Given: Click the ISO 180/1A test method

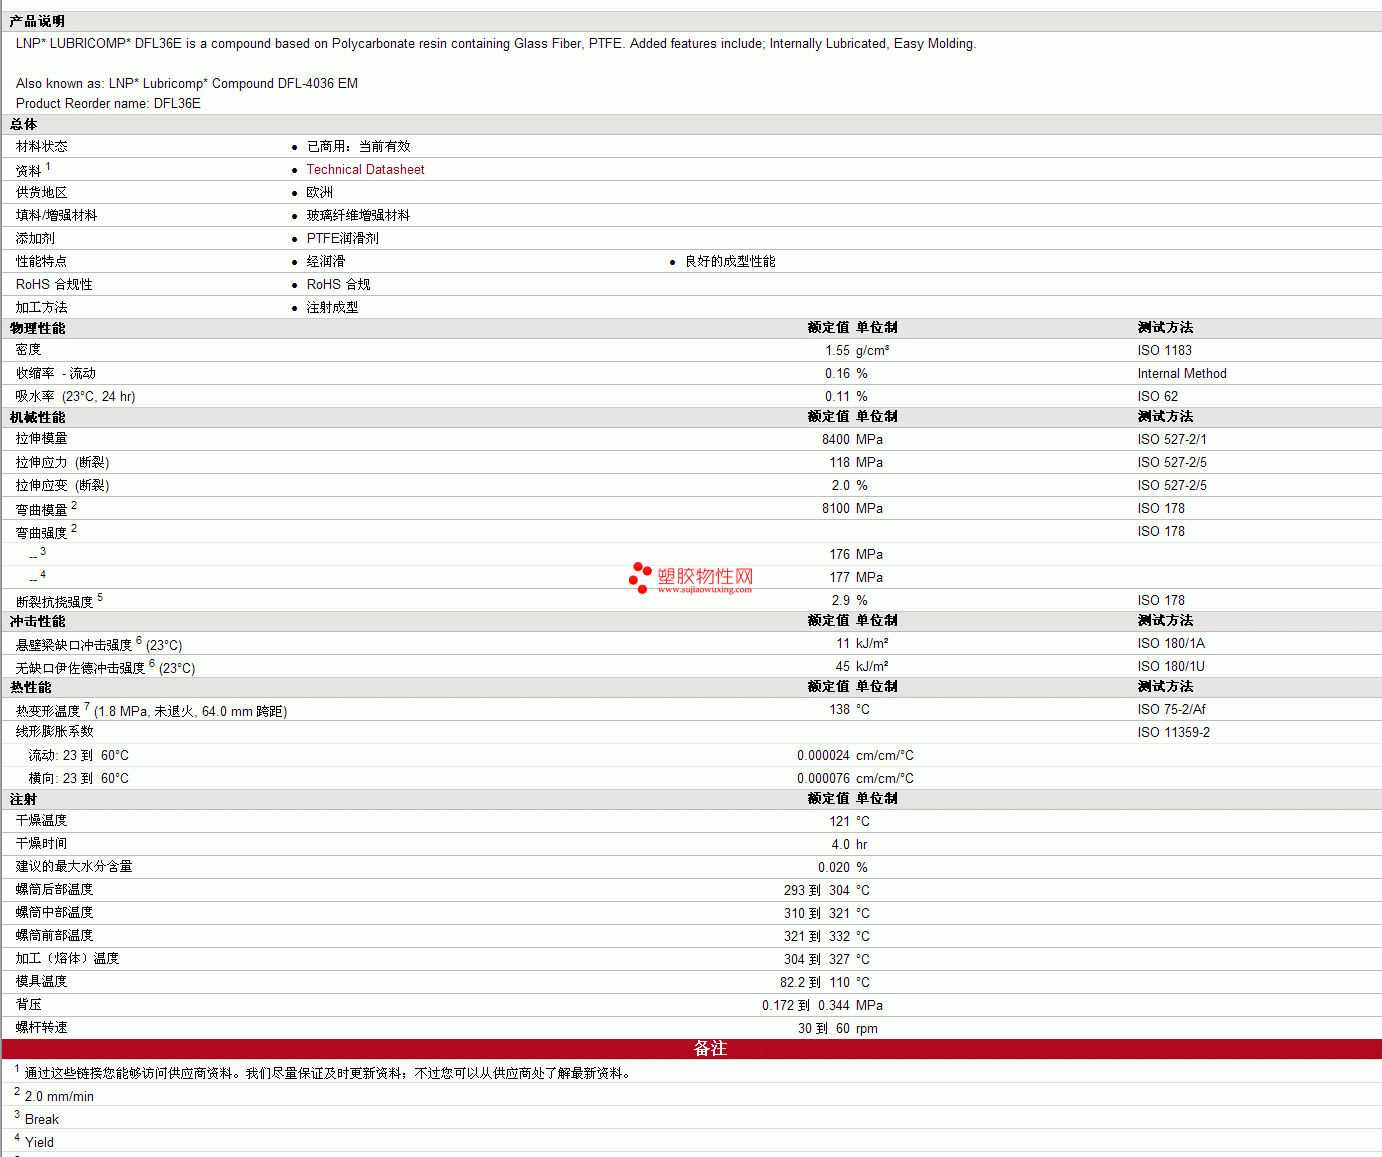Looking at the screenshot, I should point(1171,644).
